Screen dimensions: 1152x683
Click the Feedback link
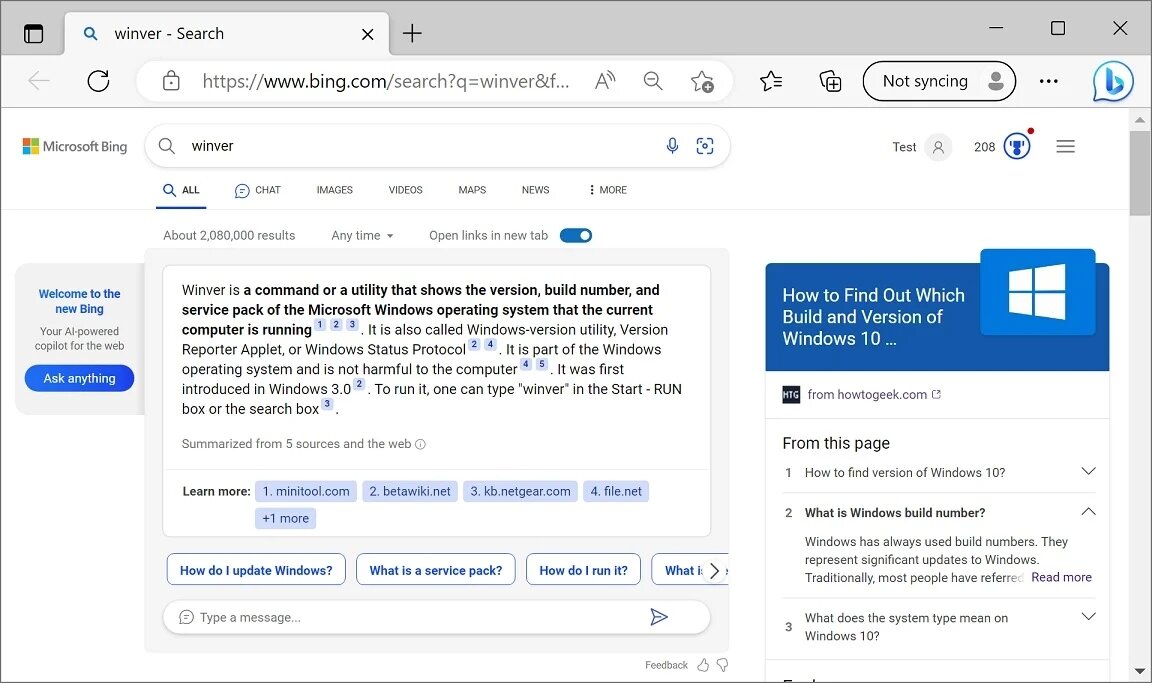click(x=666, y=665)
